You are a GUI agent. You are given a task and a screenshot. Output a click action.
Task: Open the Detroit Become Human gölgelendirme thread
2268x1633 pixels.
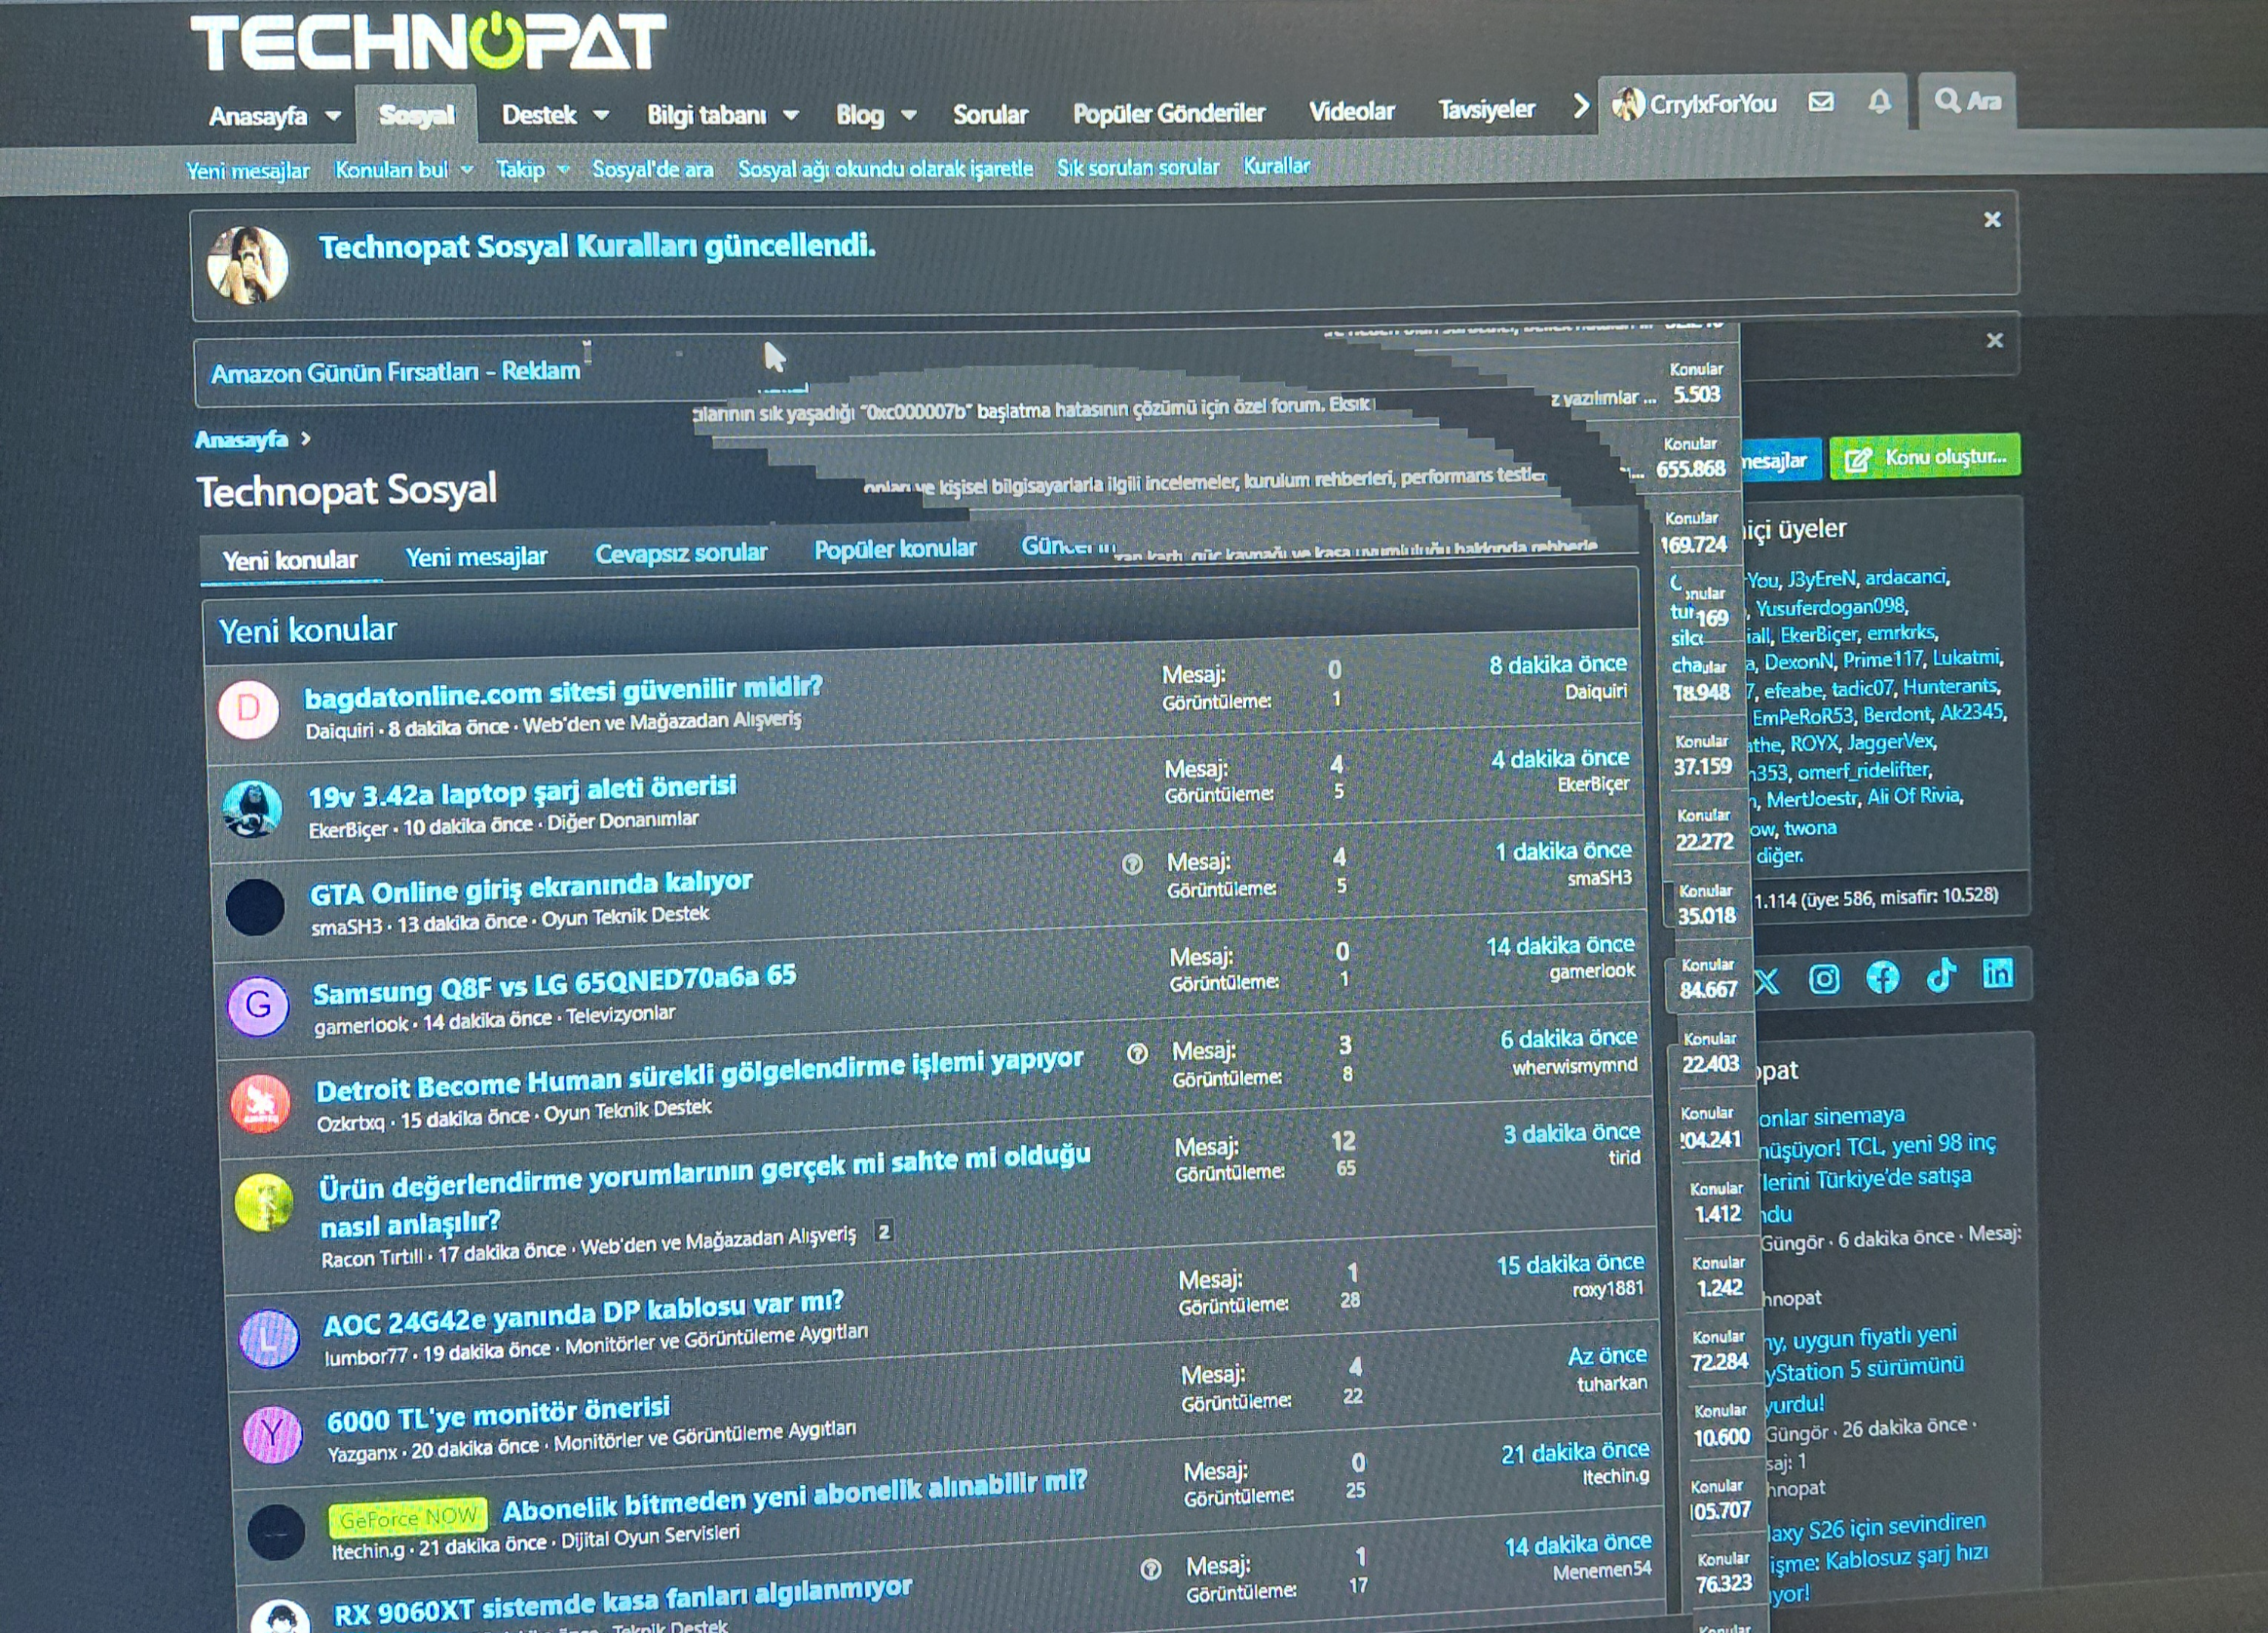click(x=700, y=1074)
